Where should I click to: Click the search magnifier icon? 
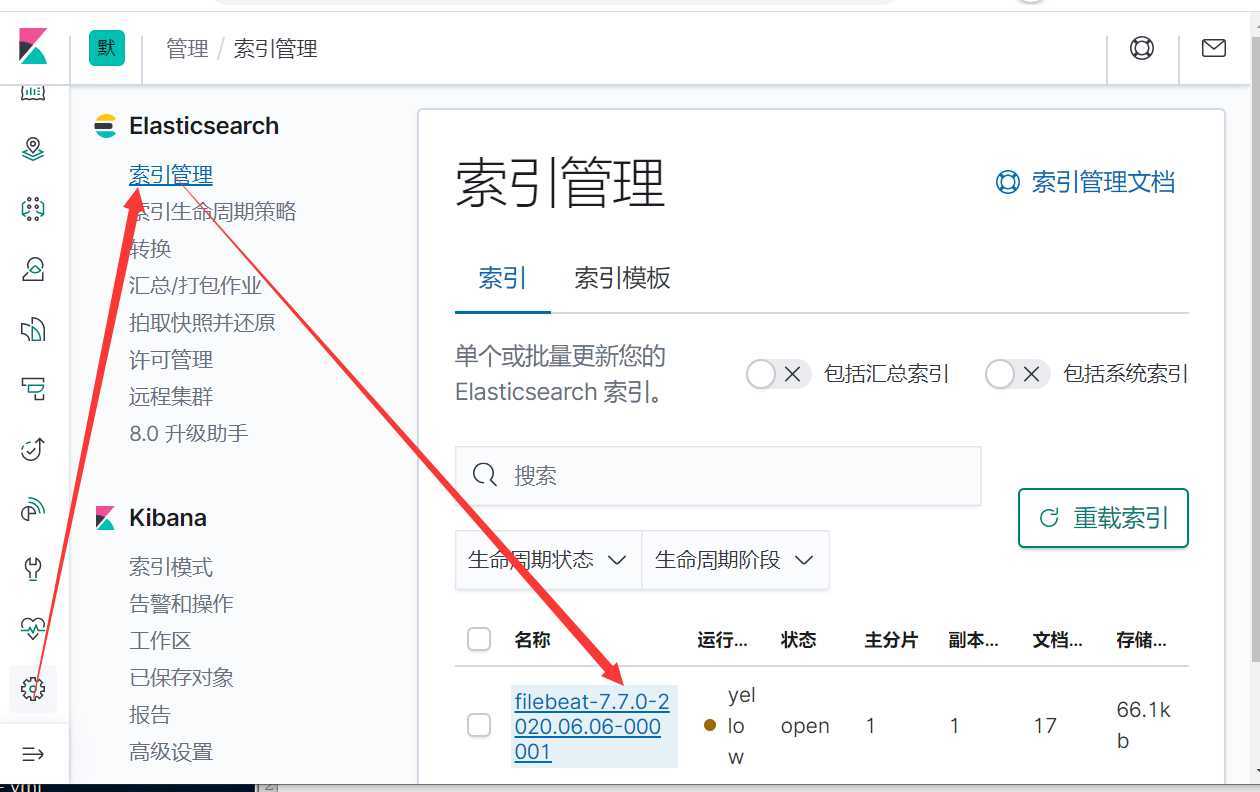tap(485, 475)
